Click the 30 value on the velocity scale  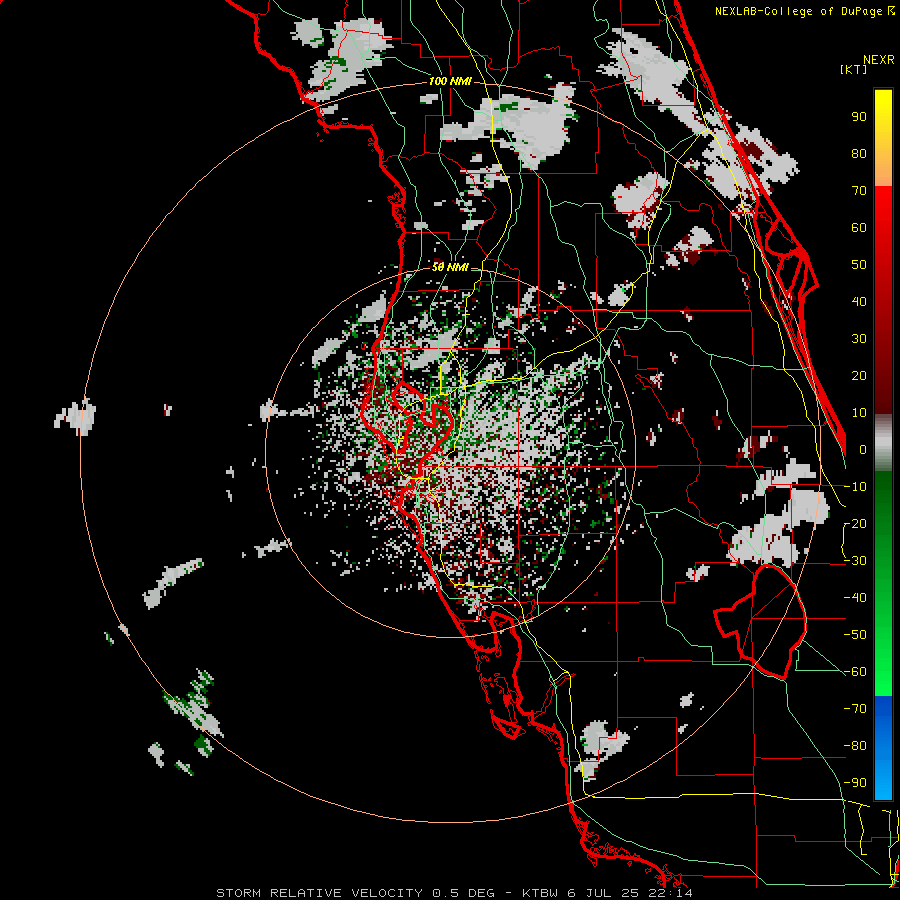859,339
